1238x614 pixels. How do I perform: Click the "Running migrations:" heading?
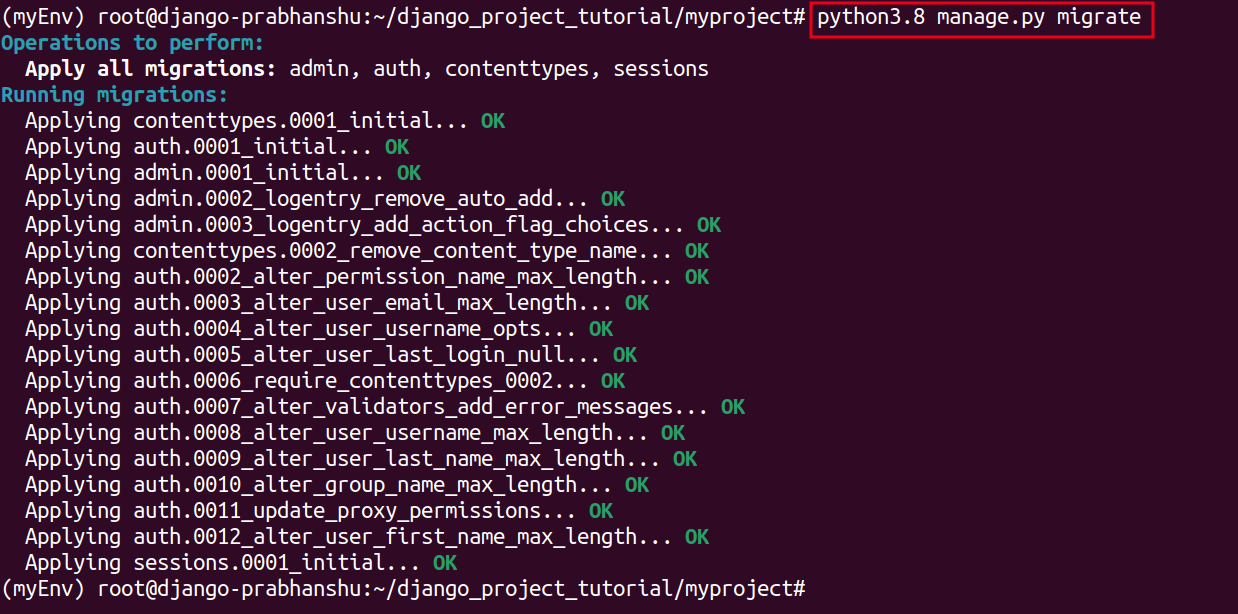click(x=115, y=96)
